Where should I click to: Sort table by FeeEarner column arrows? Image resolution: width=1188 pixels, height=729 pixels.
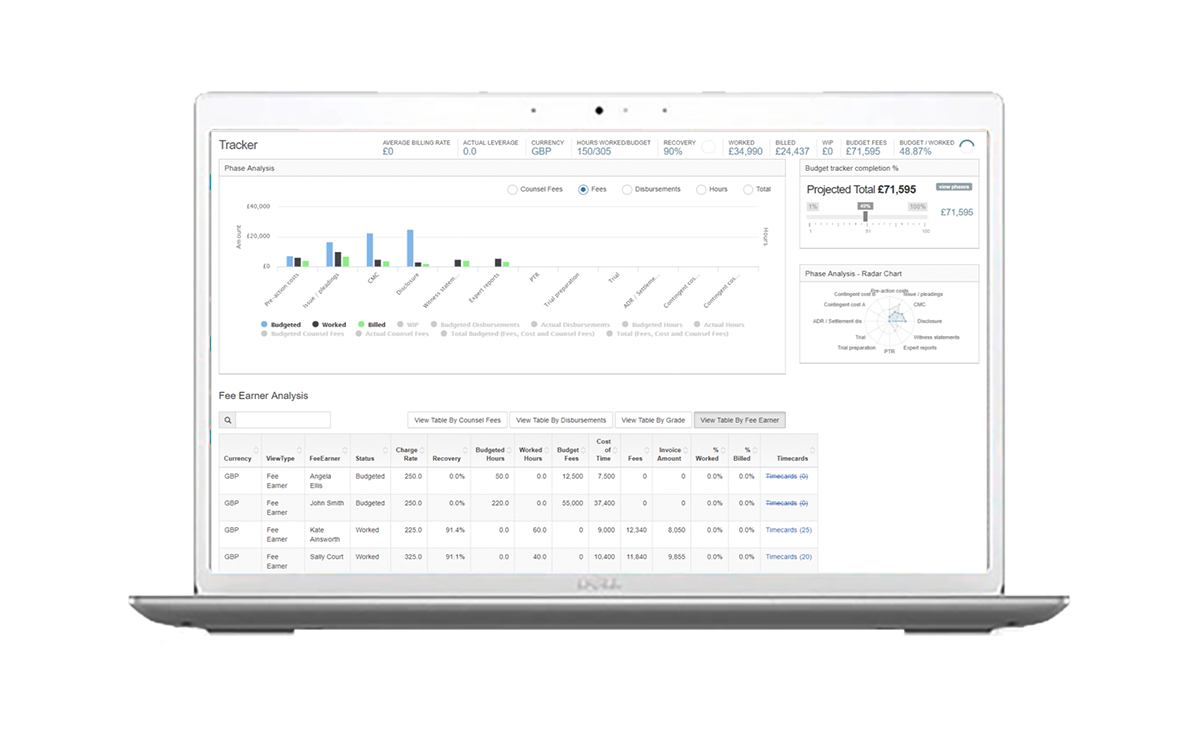point(345,451)
